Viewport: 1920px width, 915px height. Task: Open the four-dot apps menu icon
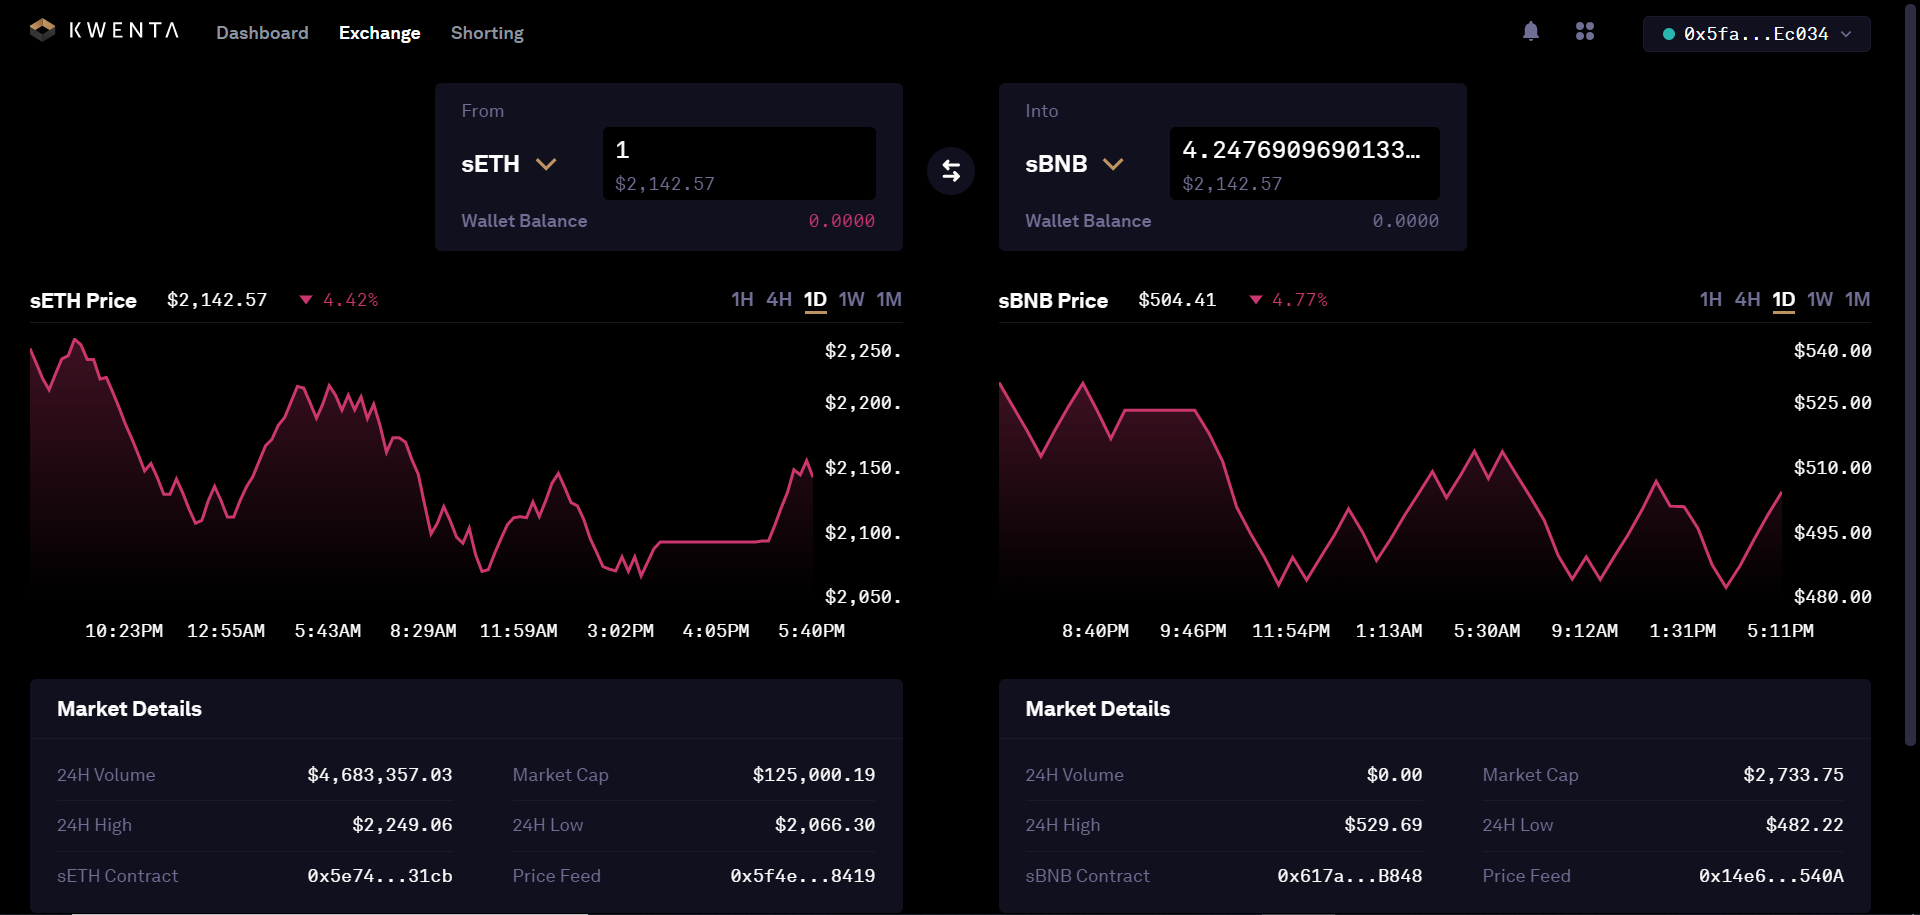(x=1585, y=32)
